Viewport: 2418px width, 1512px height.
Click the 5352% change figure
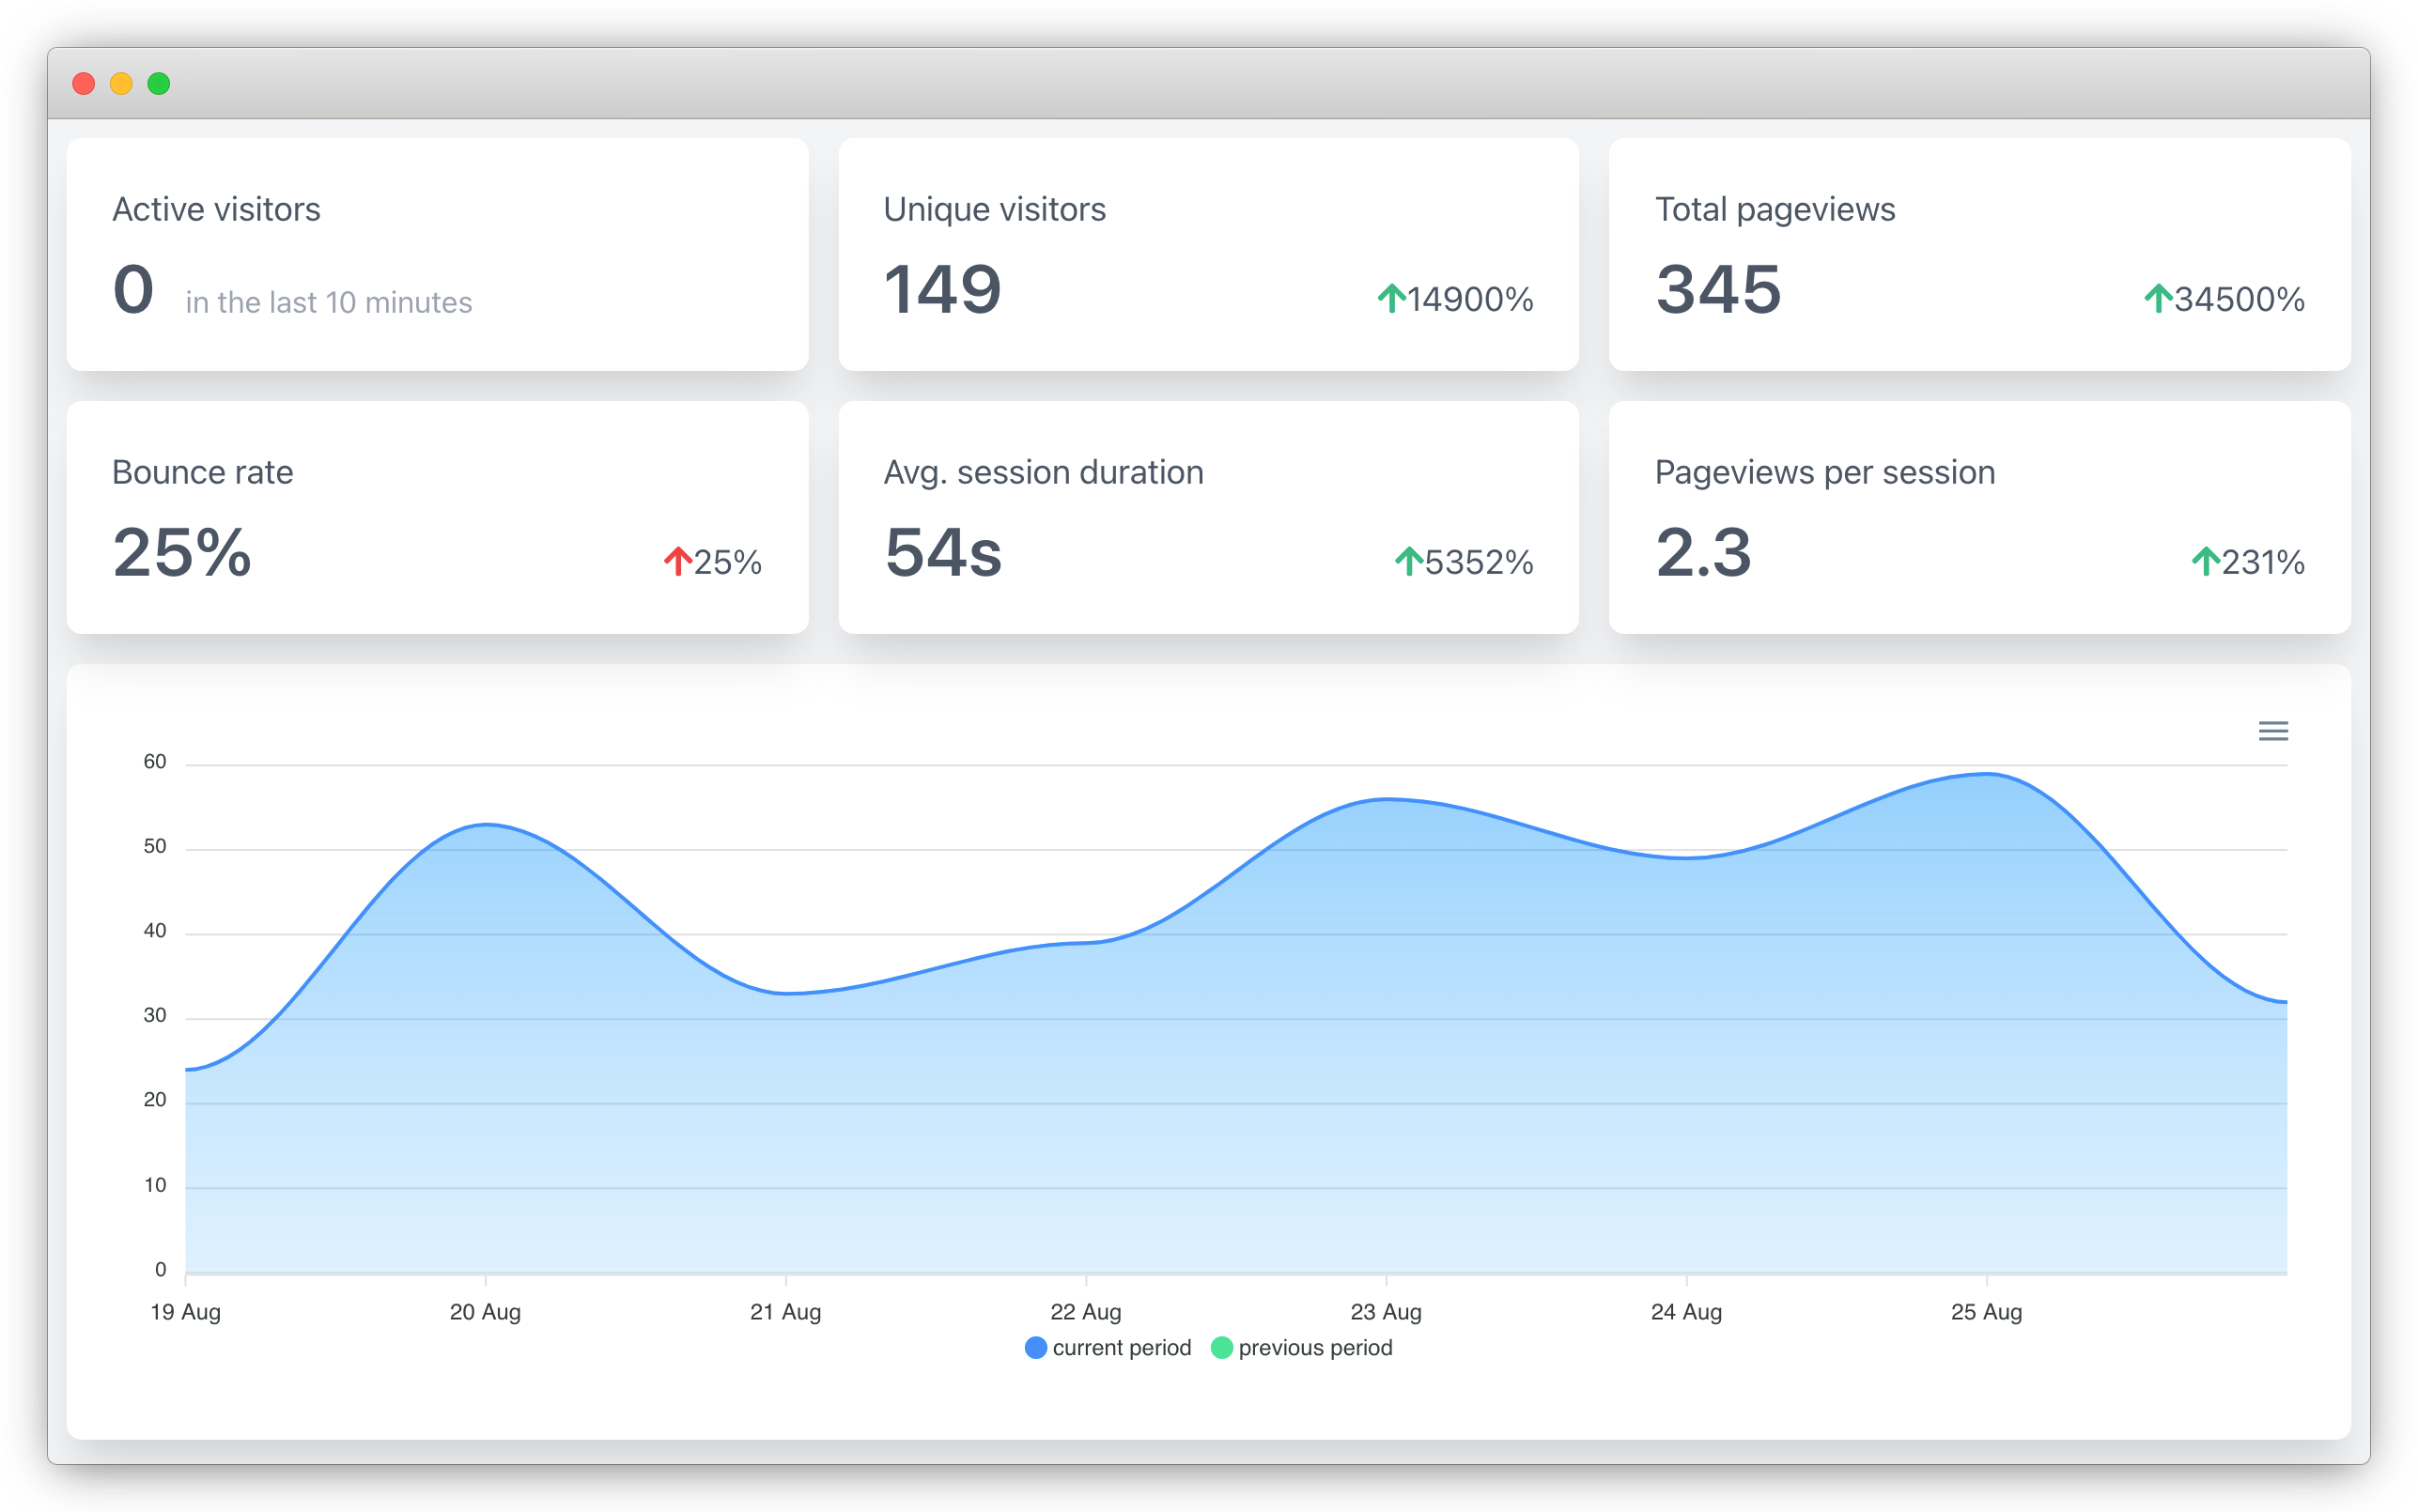point(1479,562)
